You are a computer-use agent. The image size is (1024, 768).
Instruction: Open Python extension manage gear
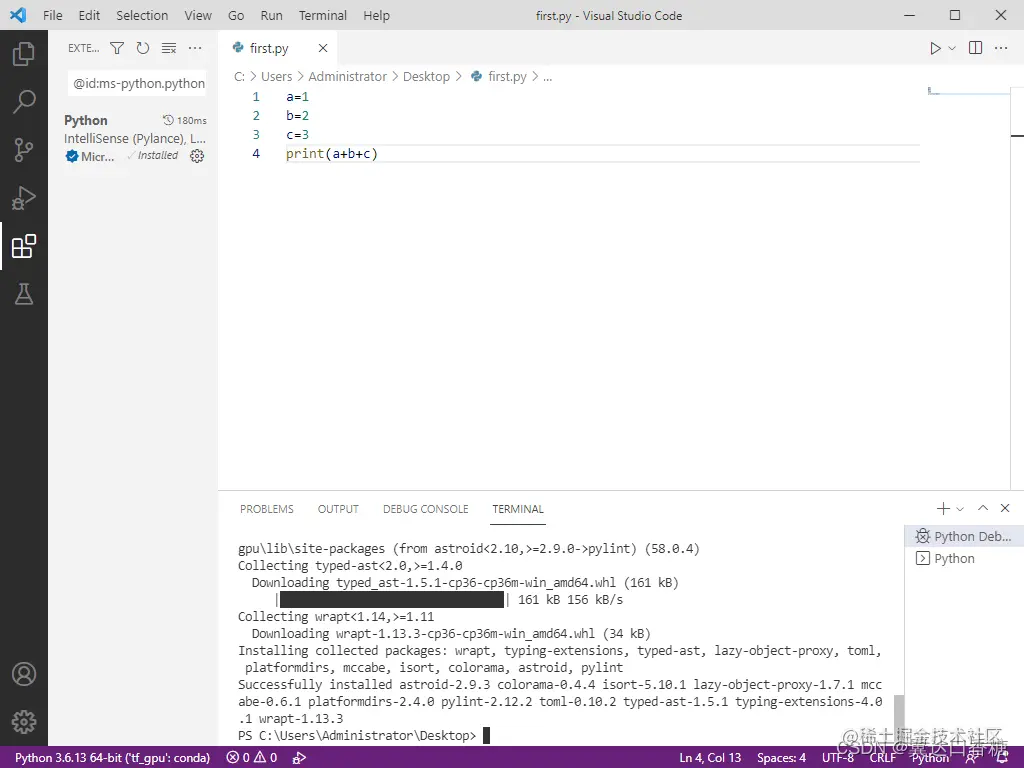(x=197, y=156)
